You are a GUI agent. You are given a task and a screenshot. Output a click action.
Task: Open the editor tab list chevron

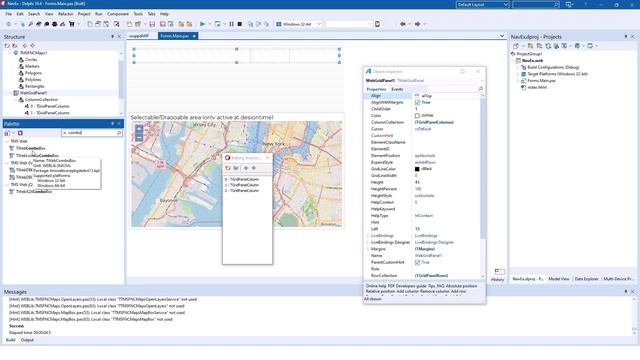(502, 36)
